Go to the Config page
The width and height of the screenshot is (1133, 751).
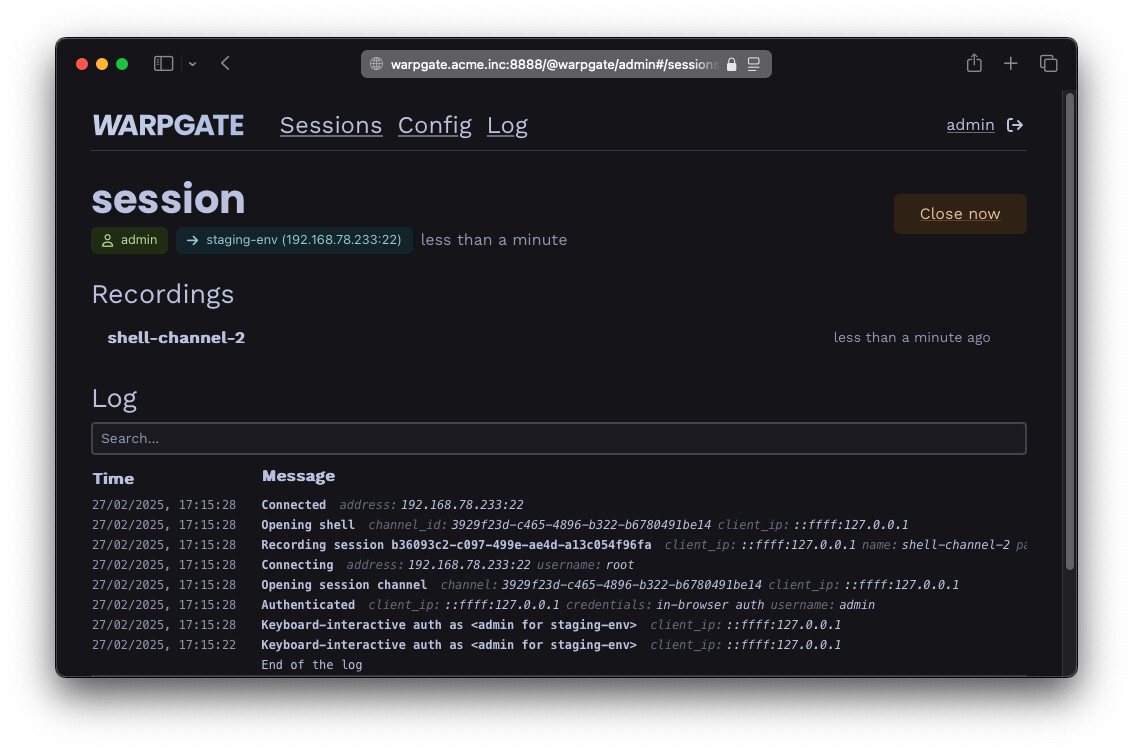[435, 125]
